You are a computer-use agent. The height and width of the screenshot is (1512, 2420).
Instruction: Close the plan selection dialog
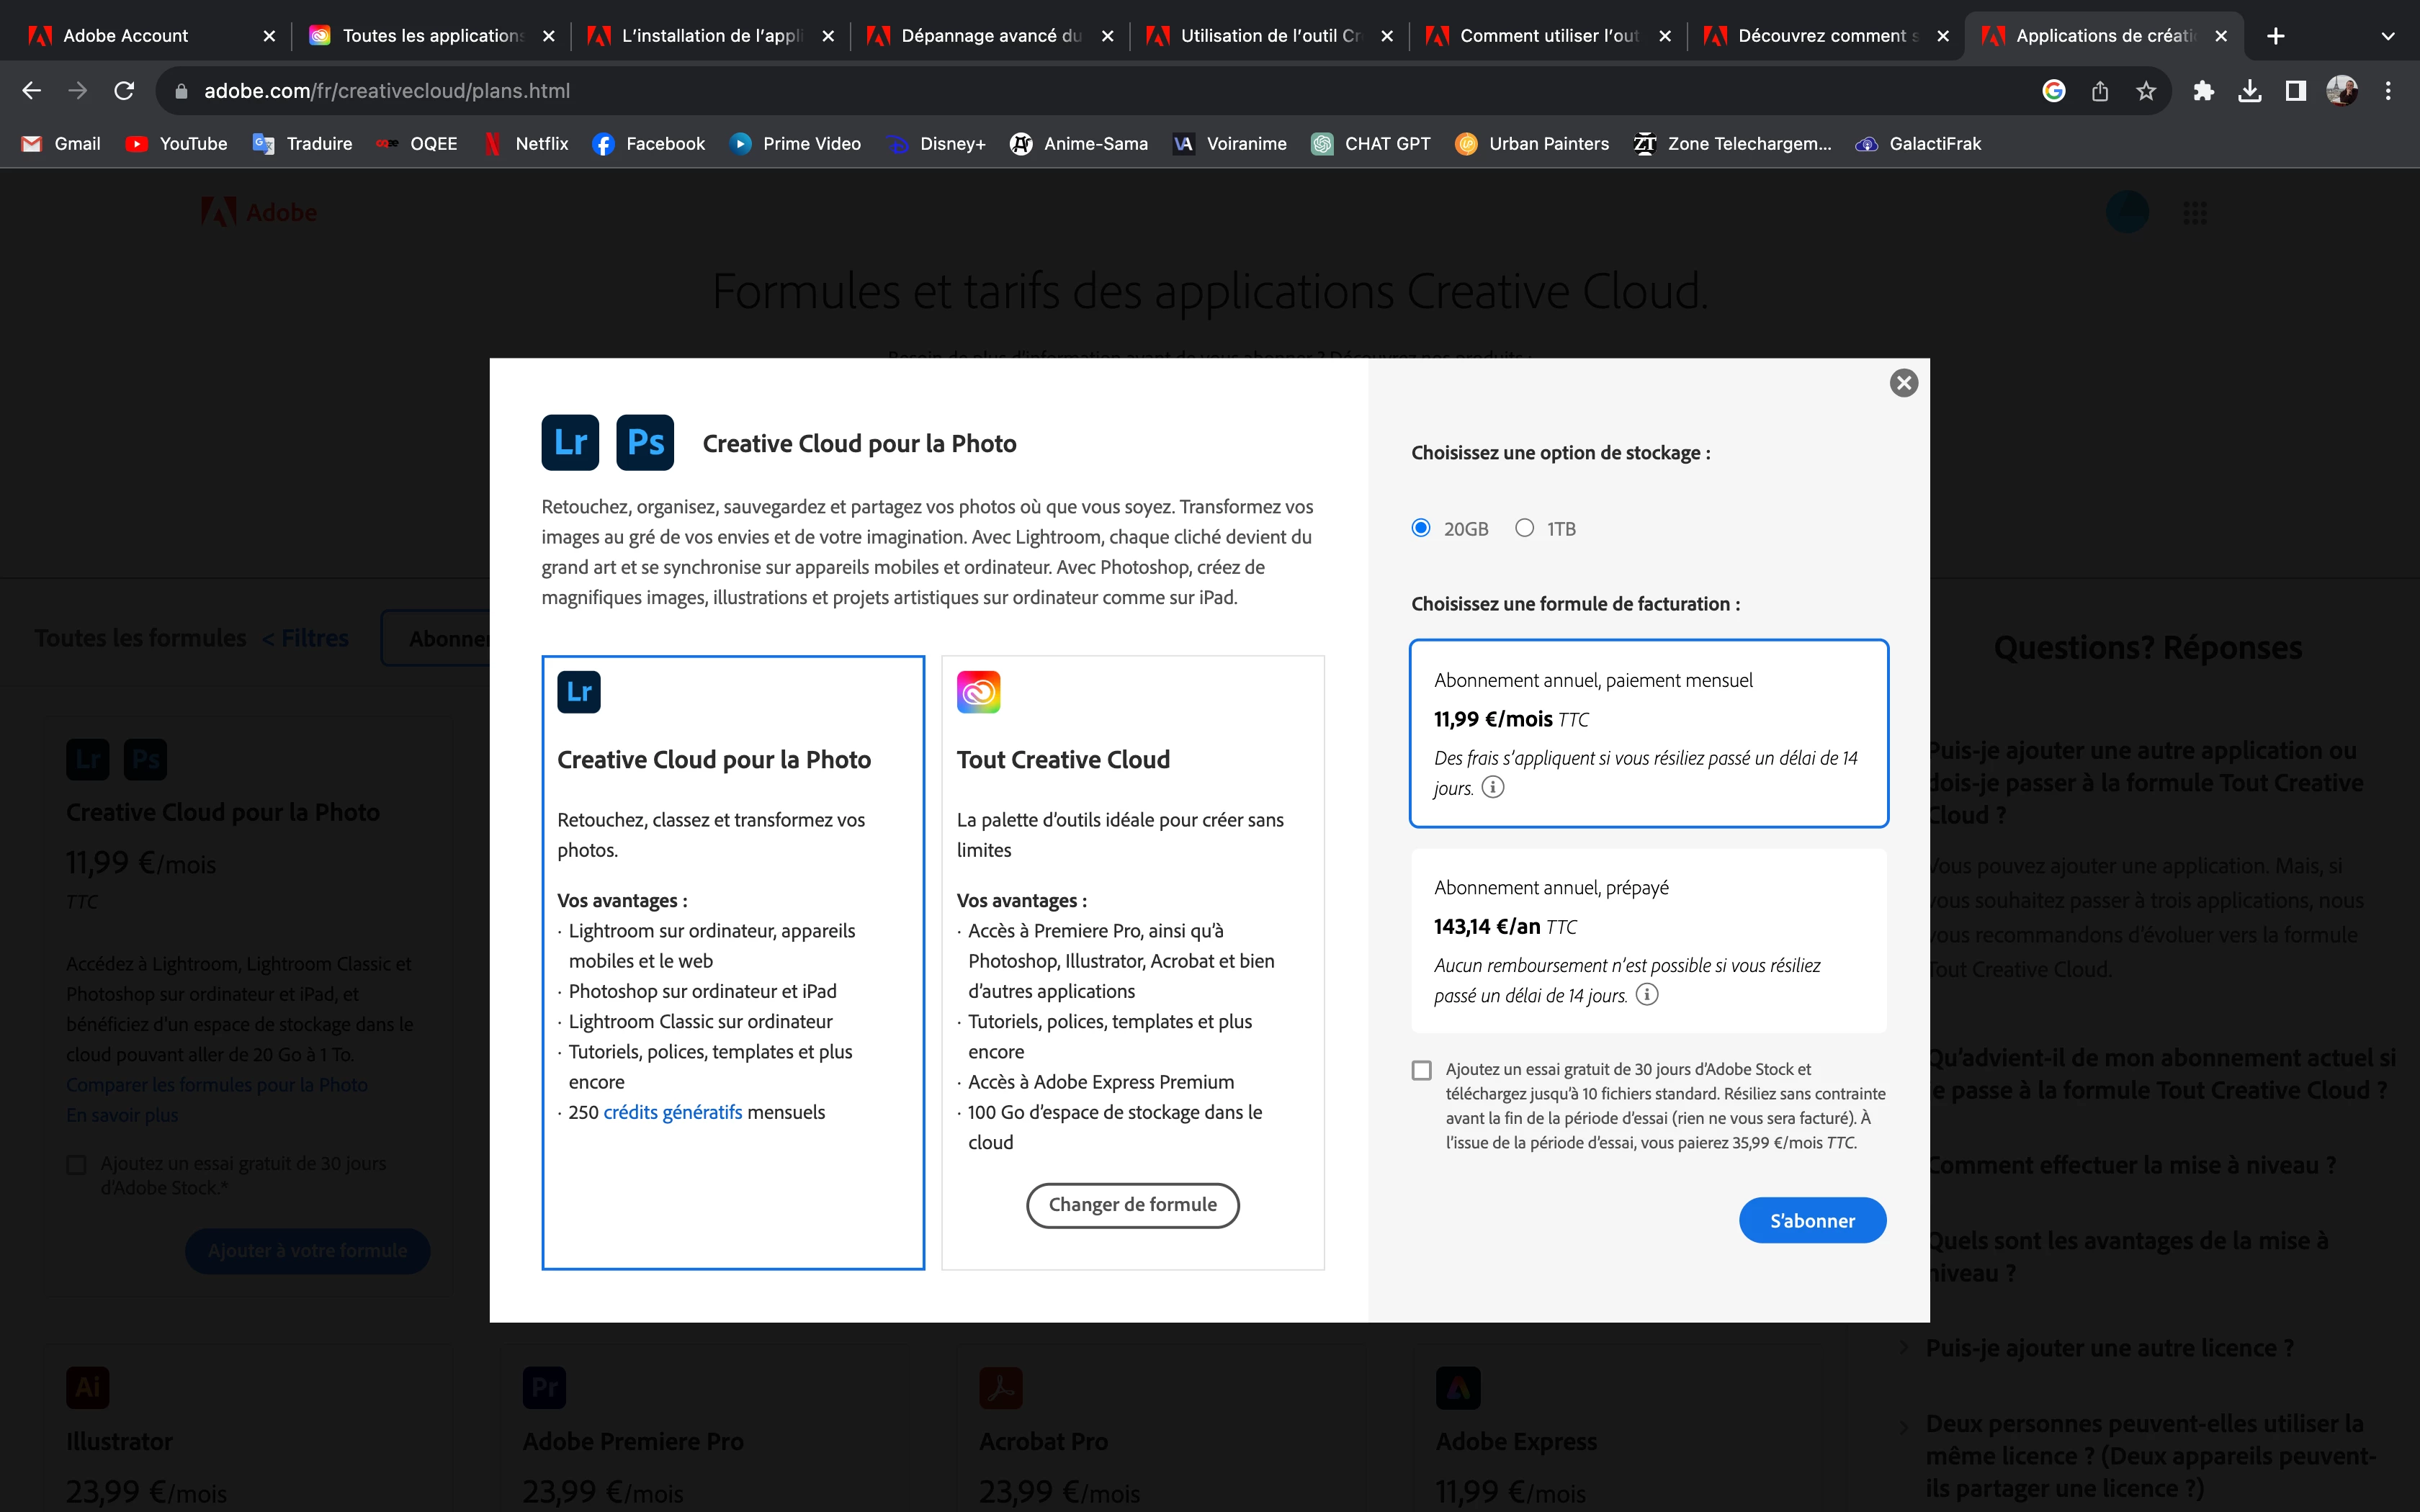point(1903,383)
